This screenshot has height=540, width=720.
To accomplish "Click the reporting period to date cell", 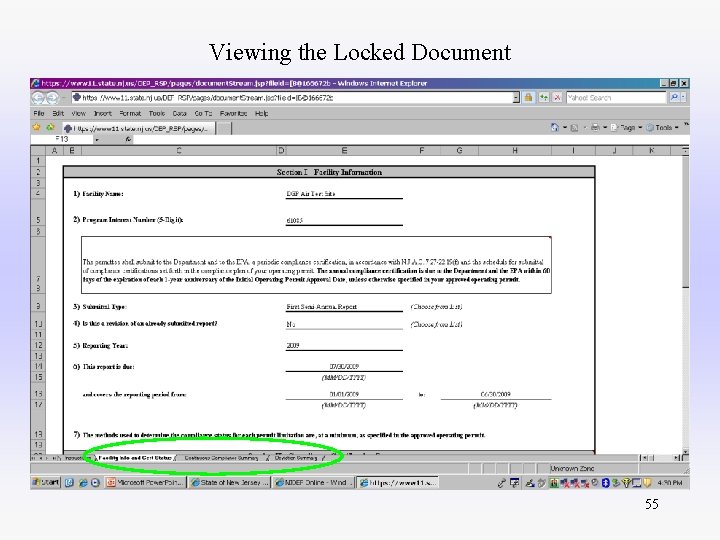I will coord(496,394).
